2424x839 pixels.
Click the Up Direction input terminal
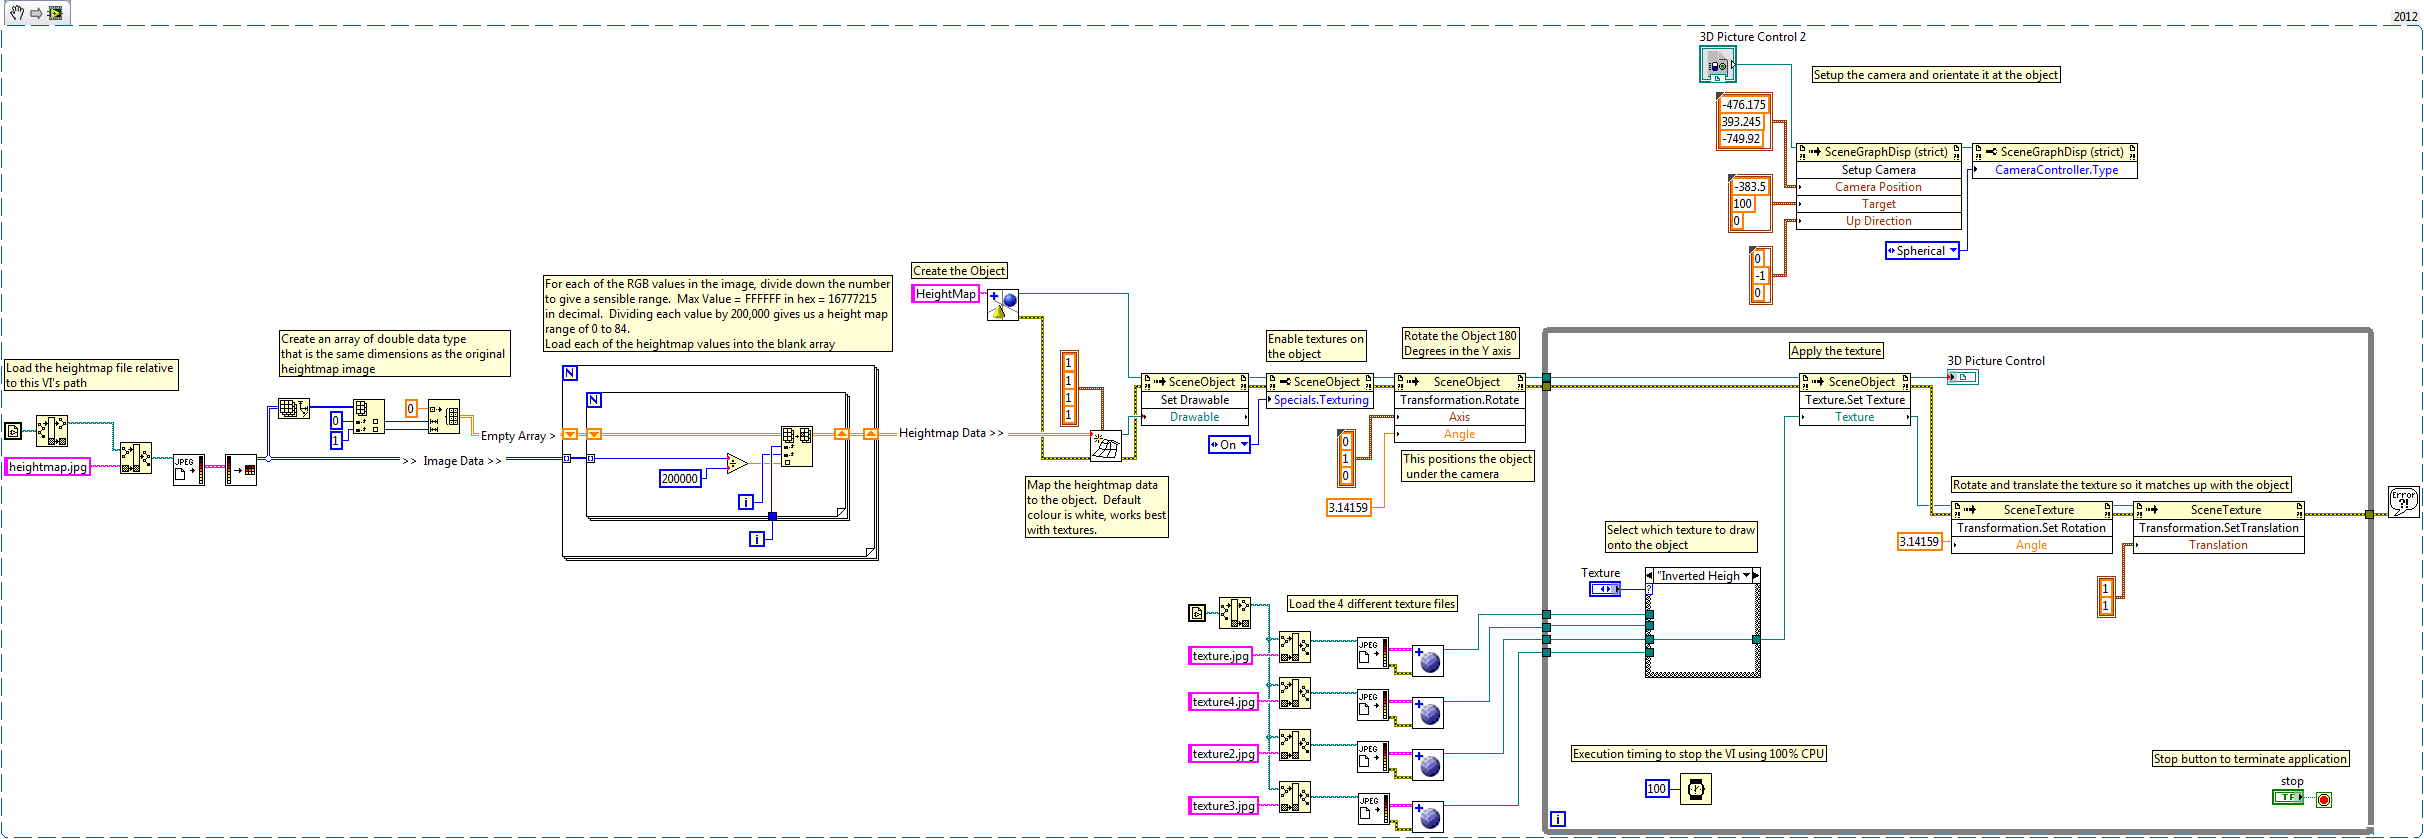click(x=1878, y=221)
